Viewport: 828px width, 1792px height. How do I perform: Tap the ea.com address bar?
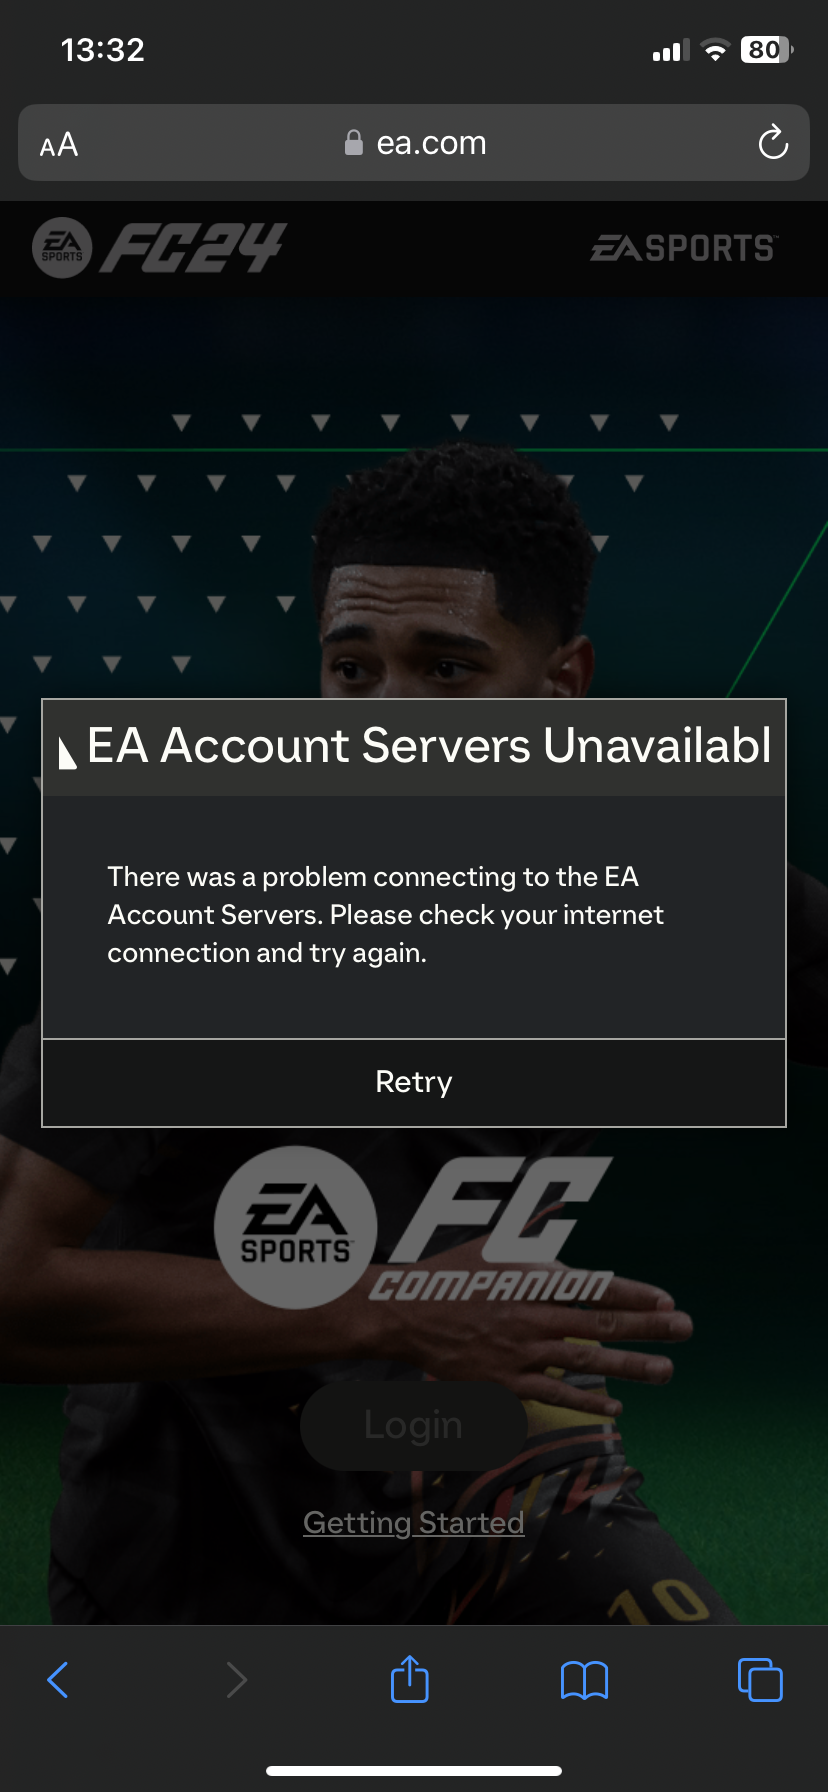(x=414, y=143)
